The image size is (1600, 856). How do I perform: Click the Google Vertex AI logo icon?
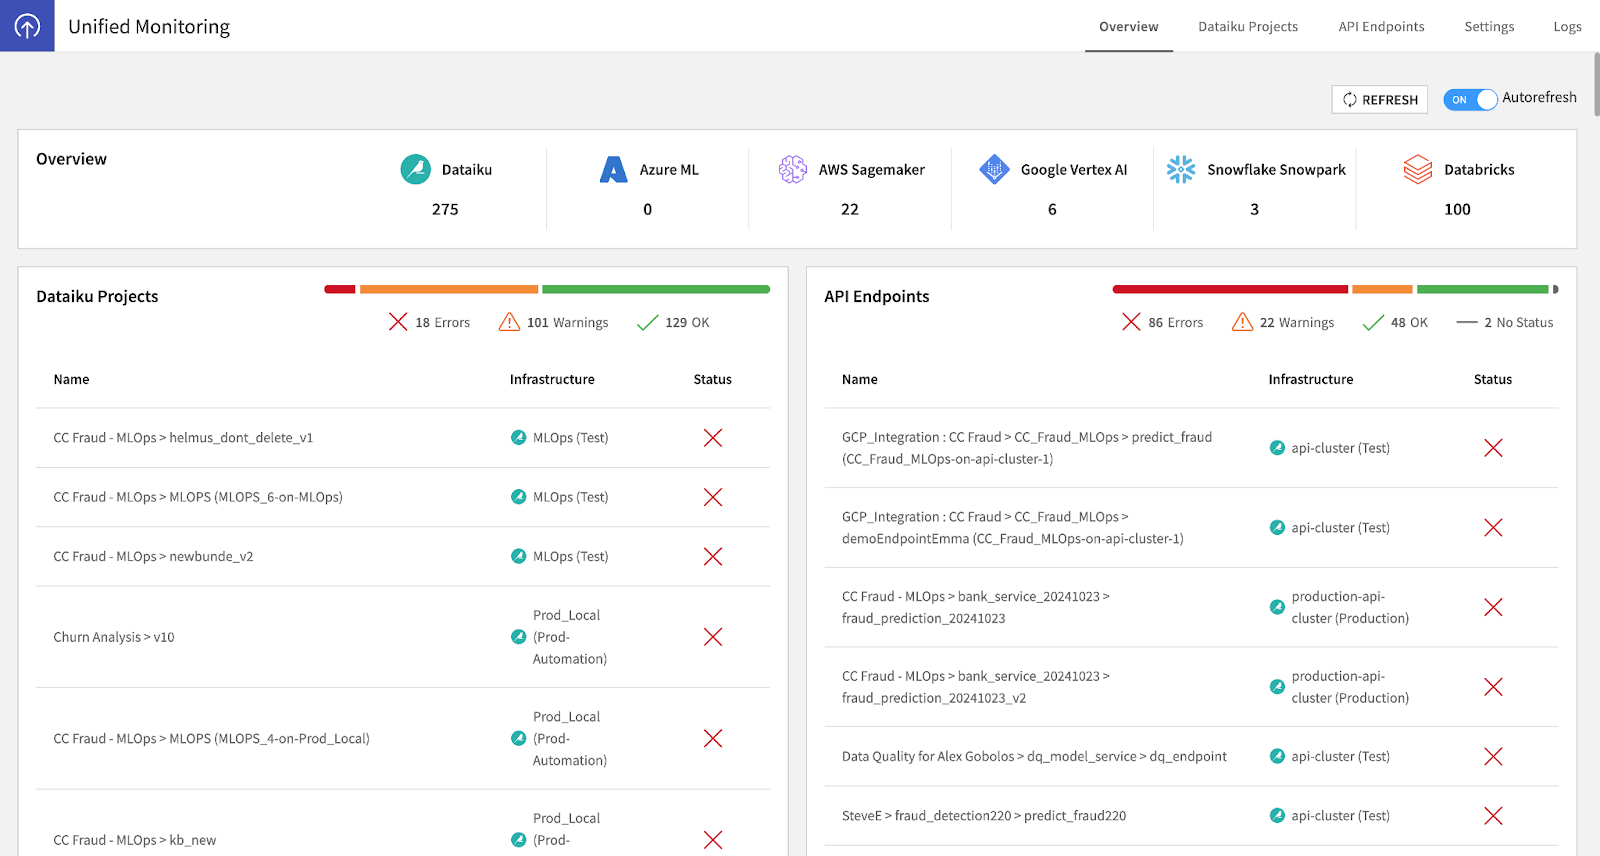(x=994, y=169)
